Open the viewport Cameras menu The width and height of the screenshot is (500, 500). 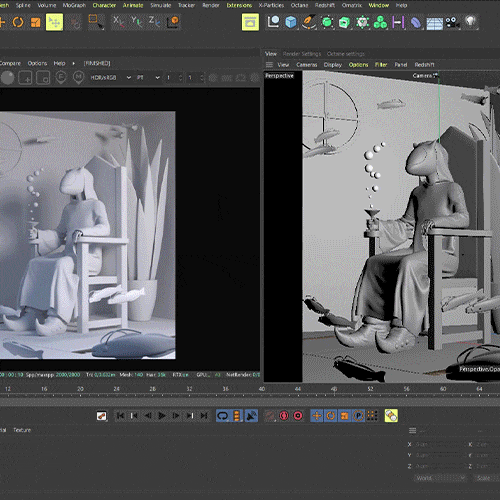pyautogui.click(x=306, y=65)
